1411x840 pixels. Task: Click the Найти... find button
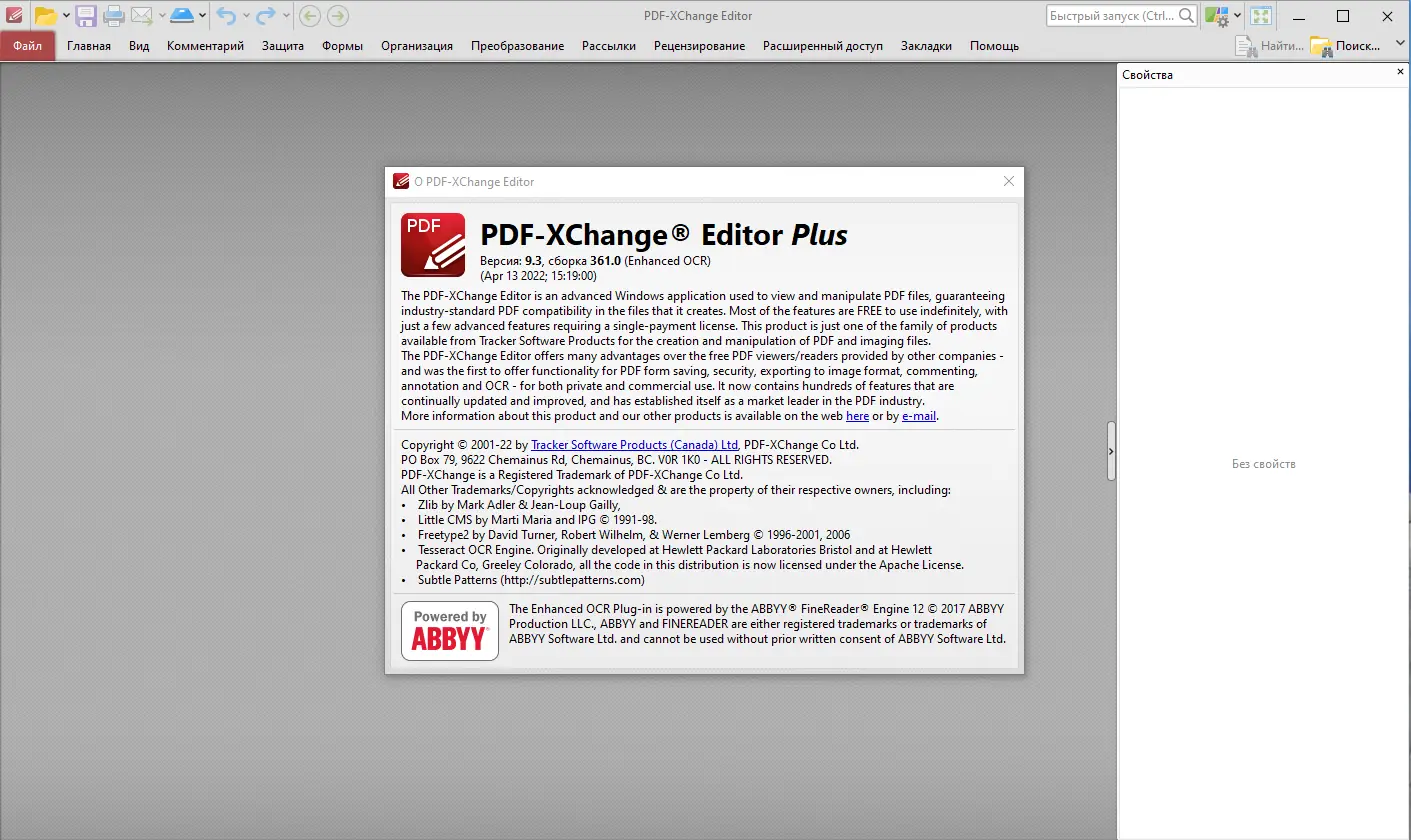point(1270,46)
